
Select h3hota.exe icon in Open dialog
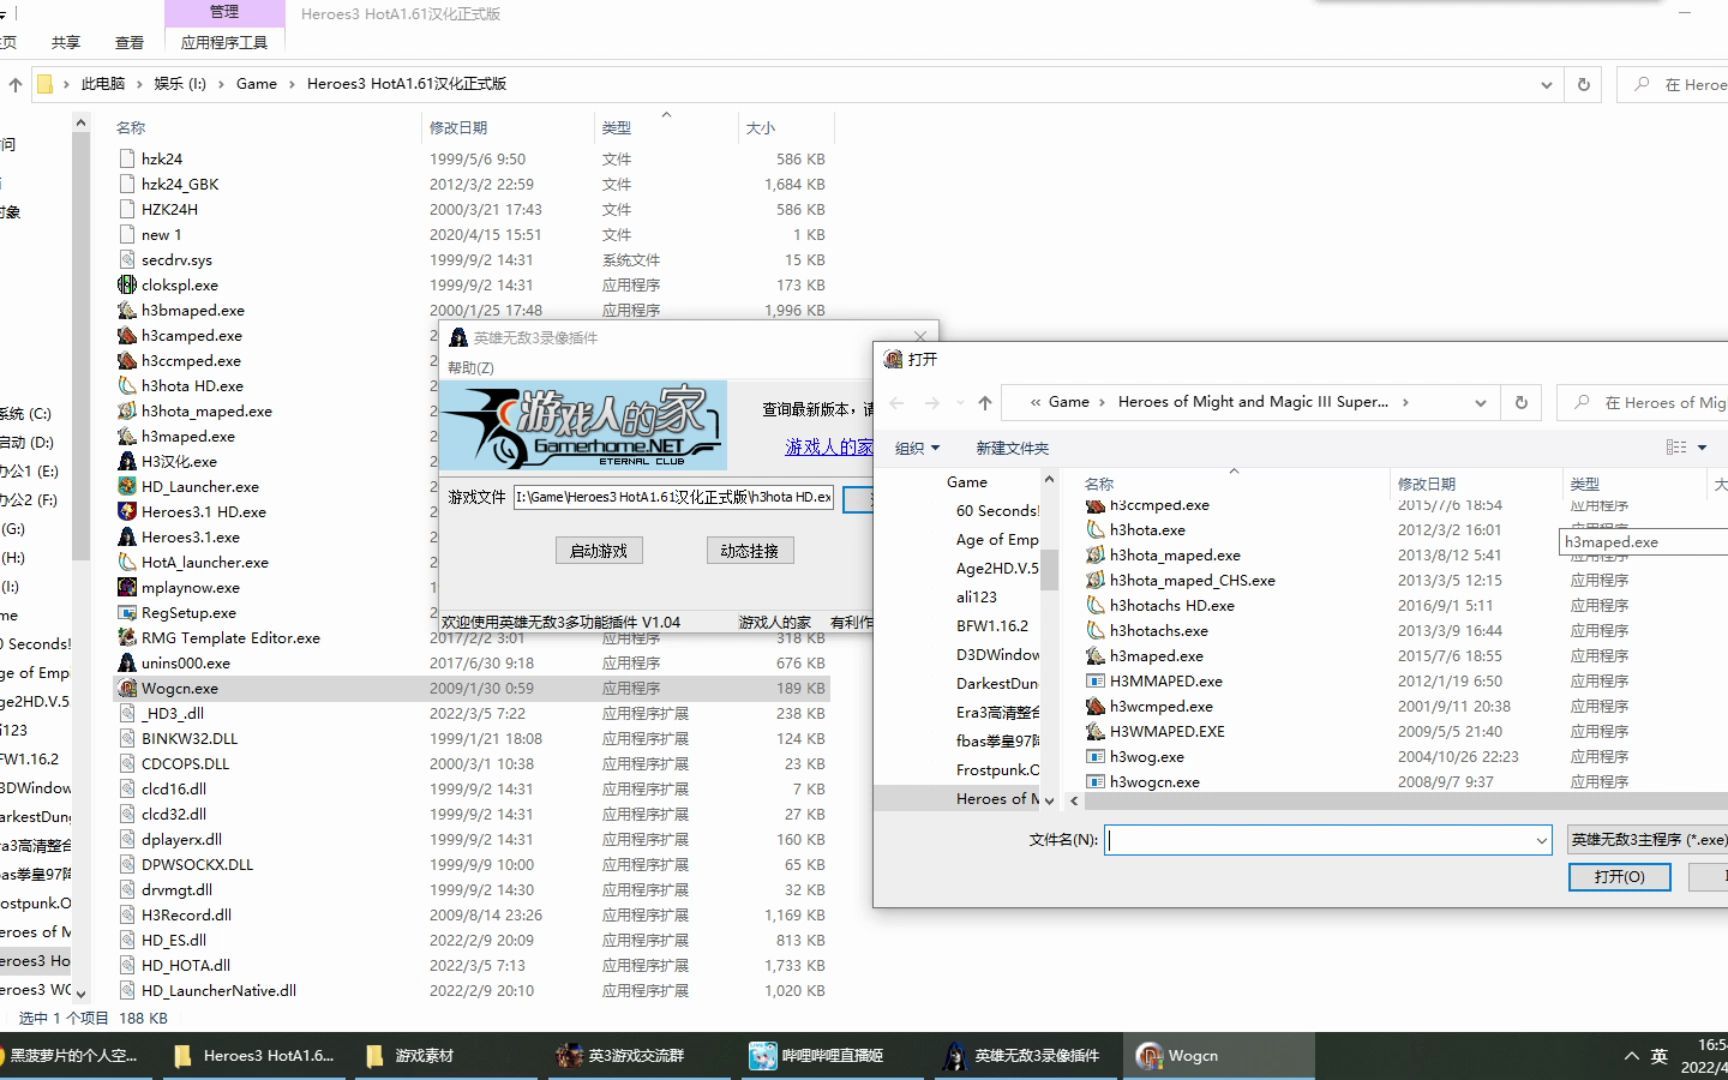click(x=1096, y=530)
